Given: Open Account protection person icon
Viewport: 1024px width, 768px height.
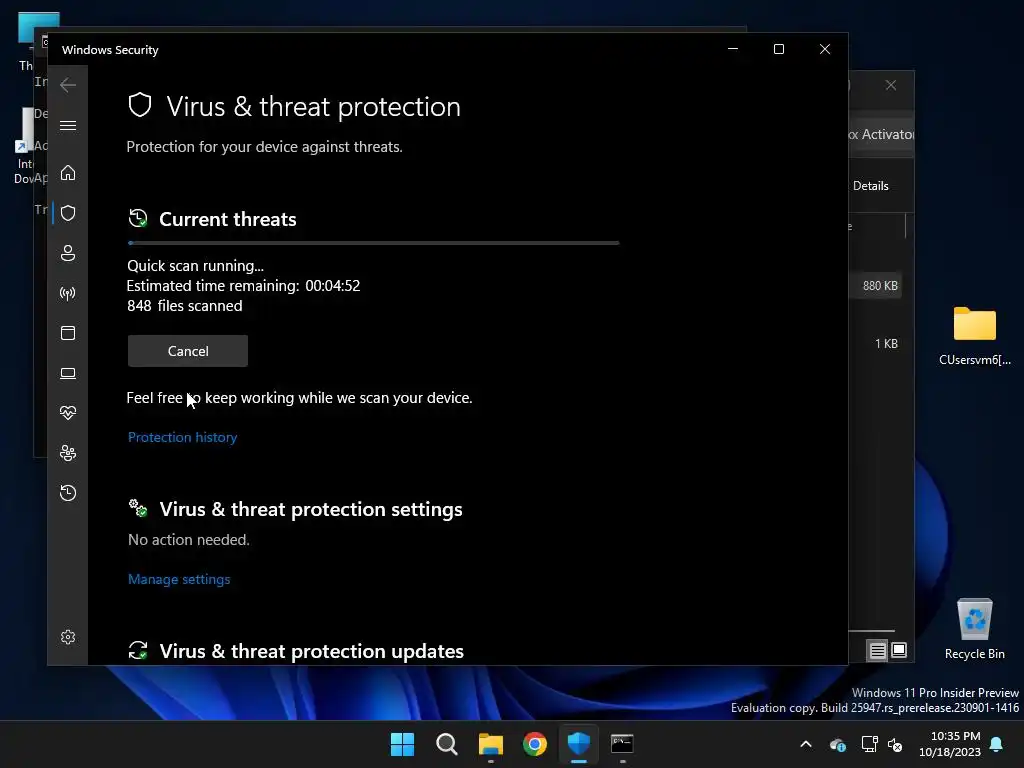Looking at the screenshot, I should coord(68,253).
